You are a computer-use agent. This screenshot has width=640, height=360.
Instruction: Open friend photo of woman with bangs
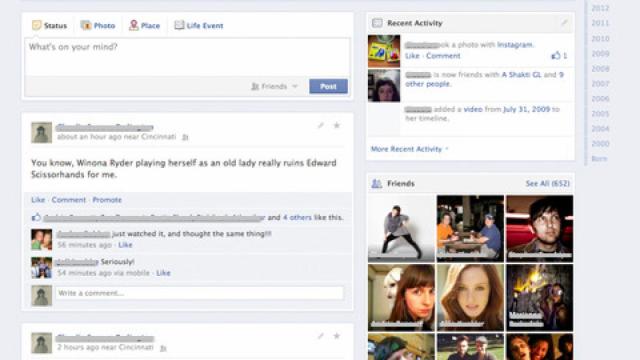point(401,297)
